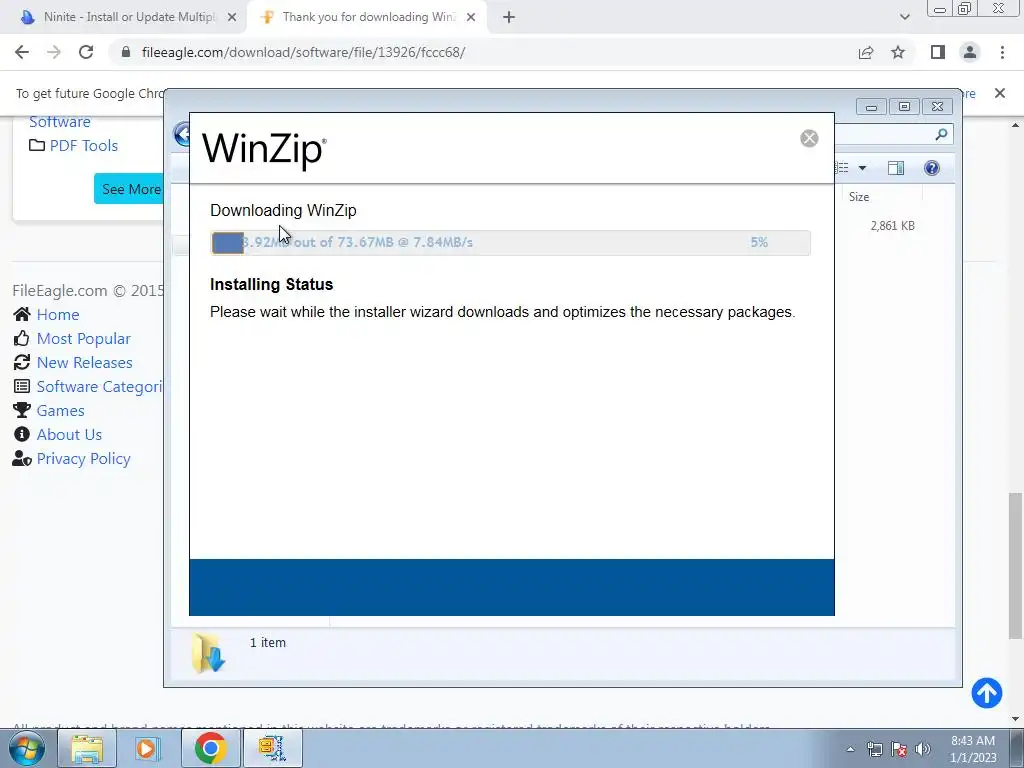Dismiss the Chrome update notification bar
1024x768 pixels.
point(1000,93)
